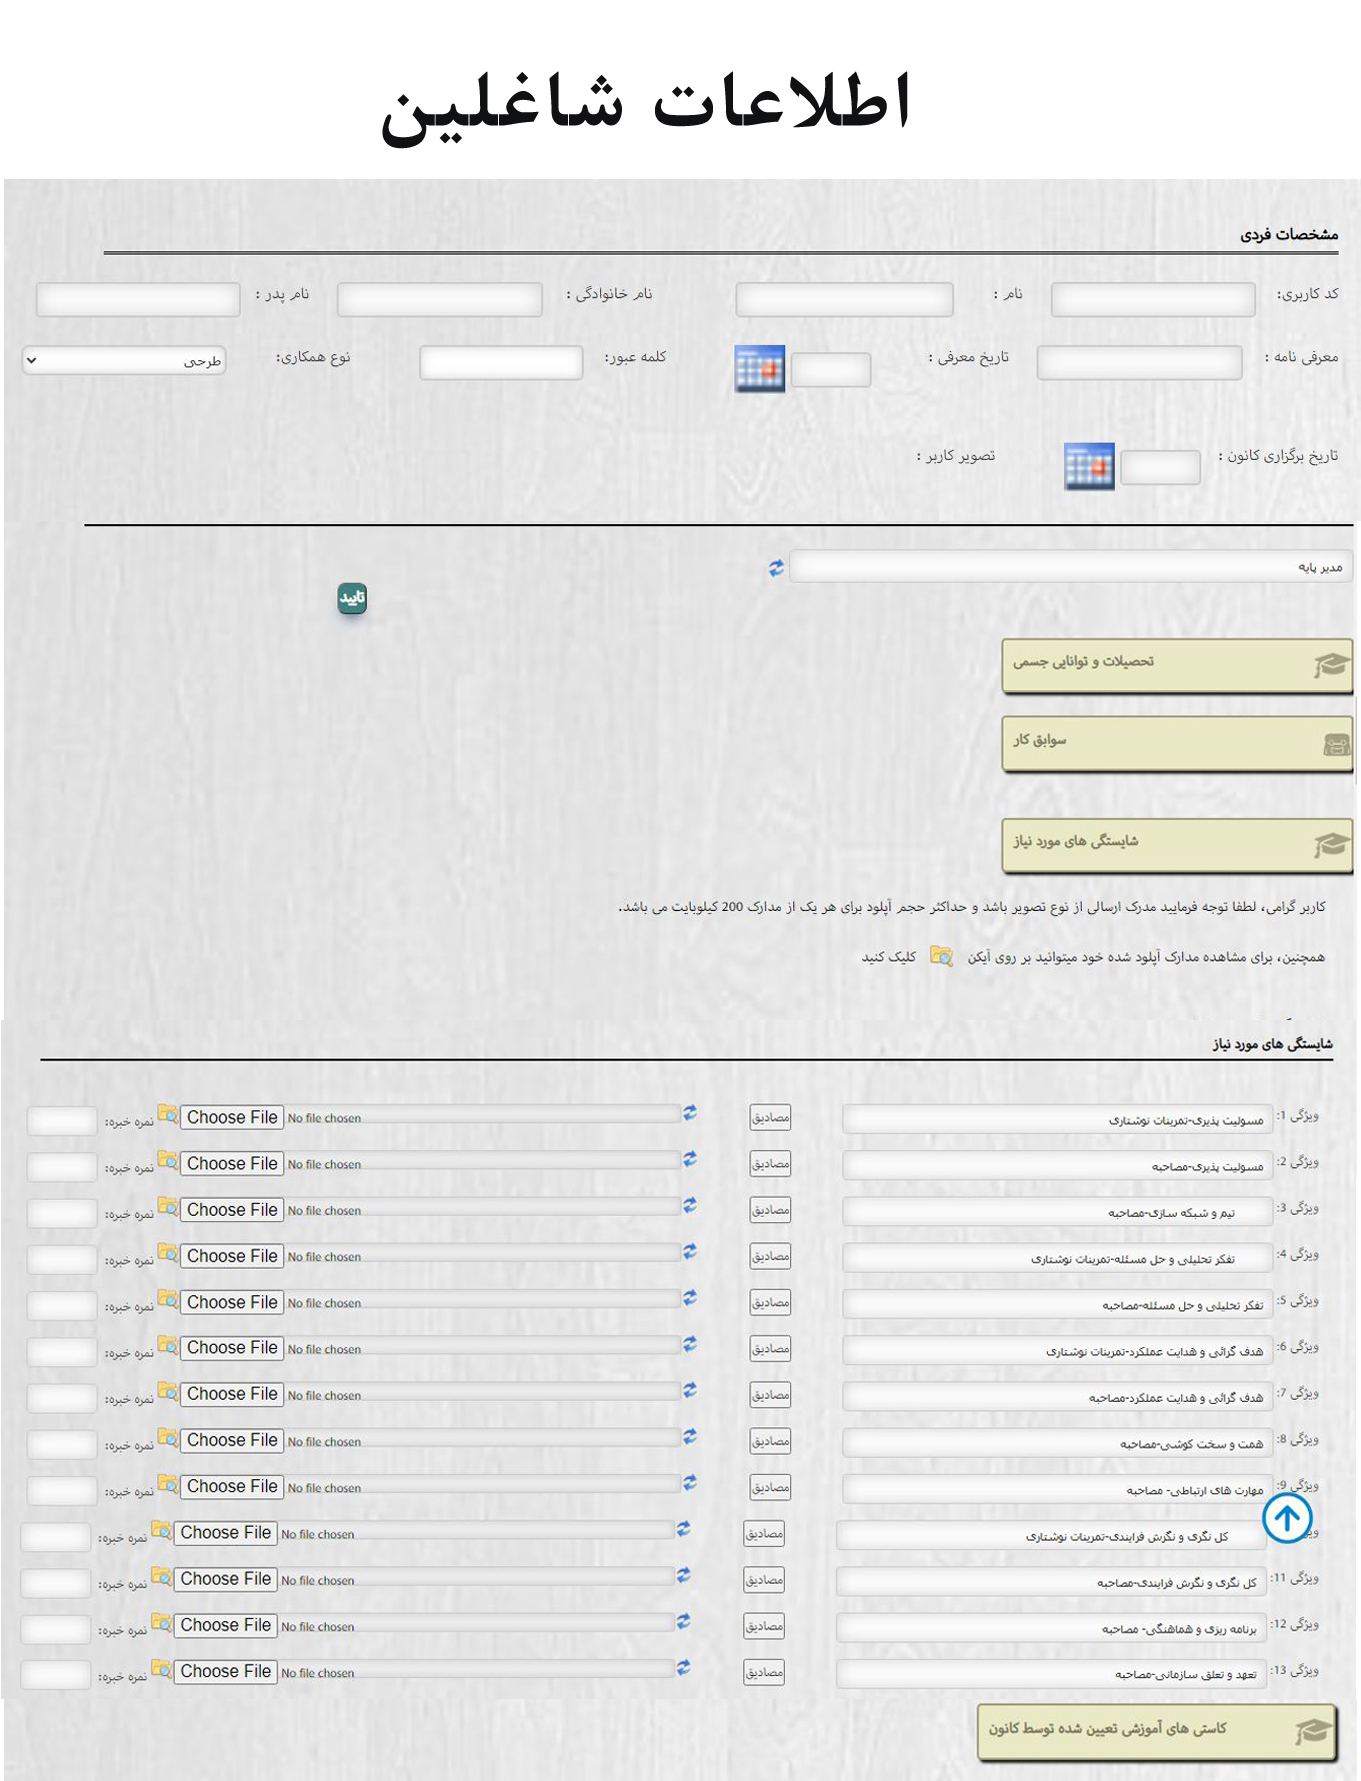Expand the تحصیلات و توانایی جسمی section
Viewport: 1361px width, 1781px height.
pos(1177,664)
